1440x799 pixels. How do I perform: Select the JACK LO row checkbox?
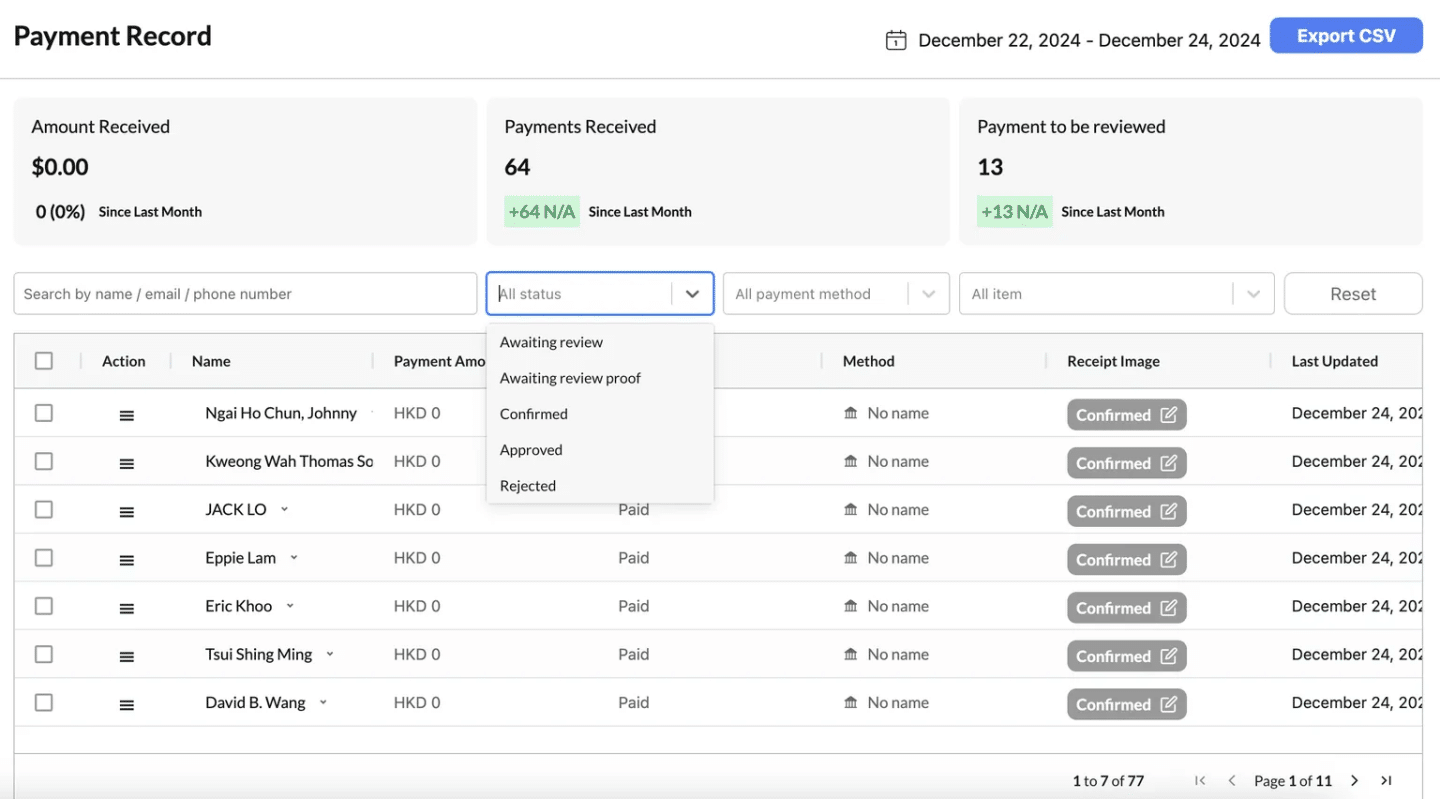click(44, 509)
